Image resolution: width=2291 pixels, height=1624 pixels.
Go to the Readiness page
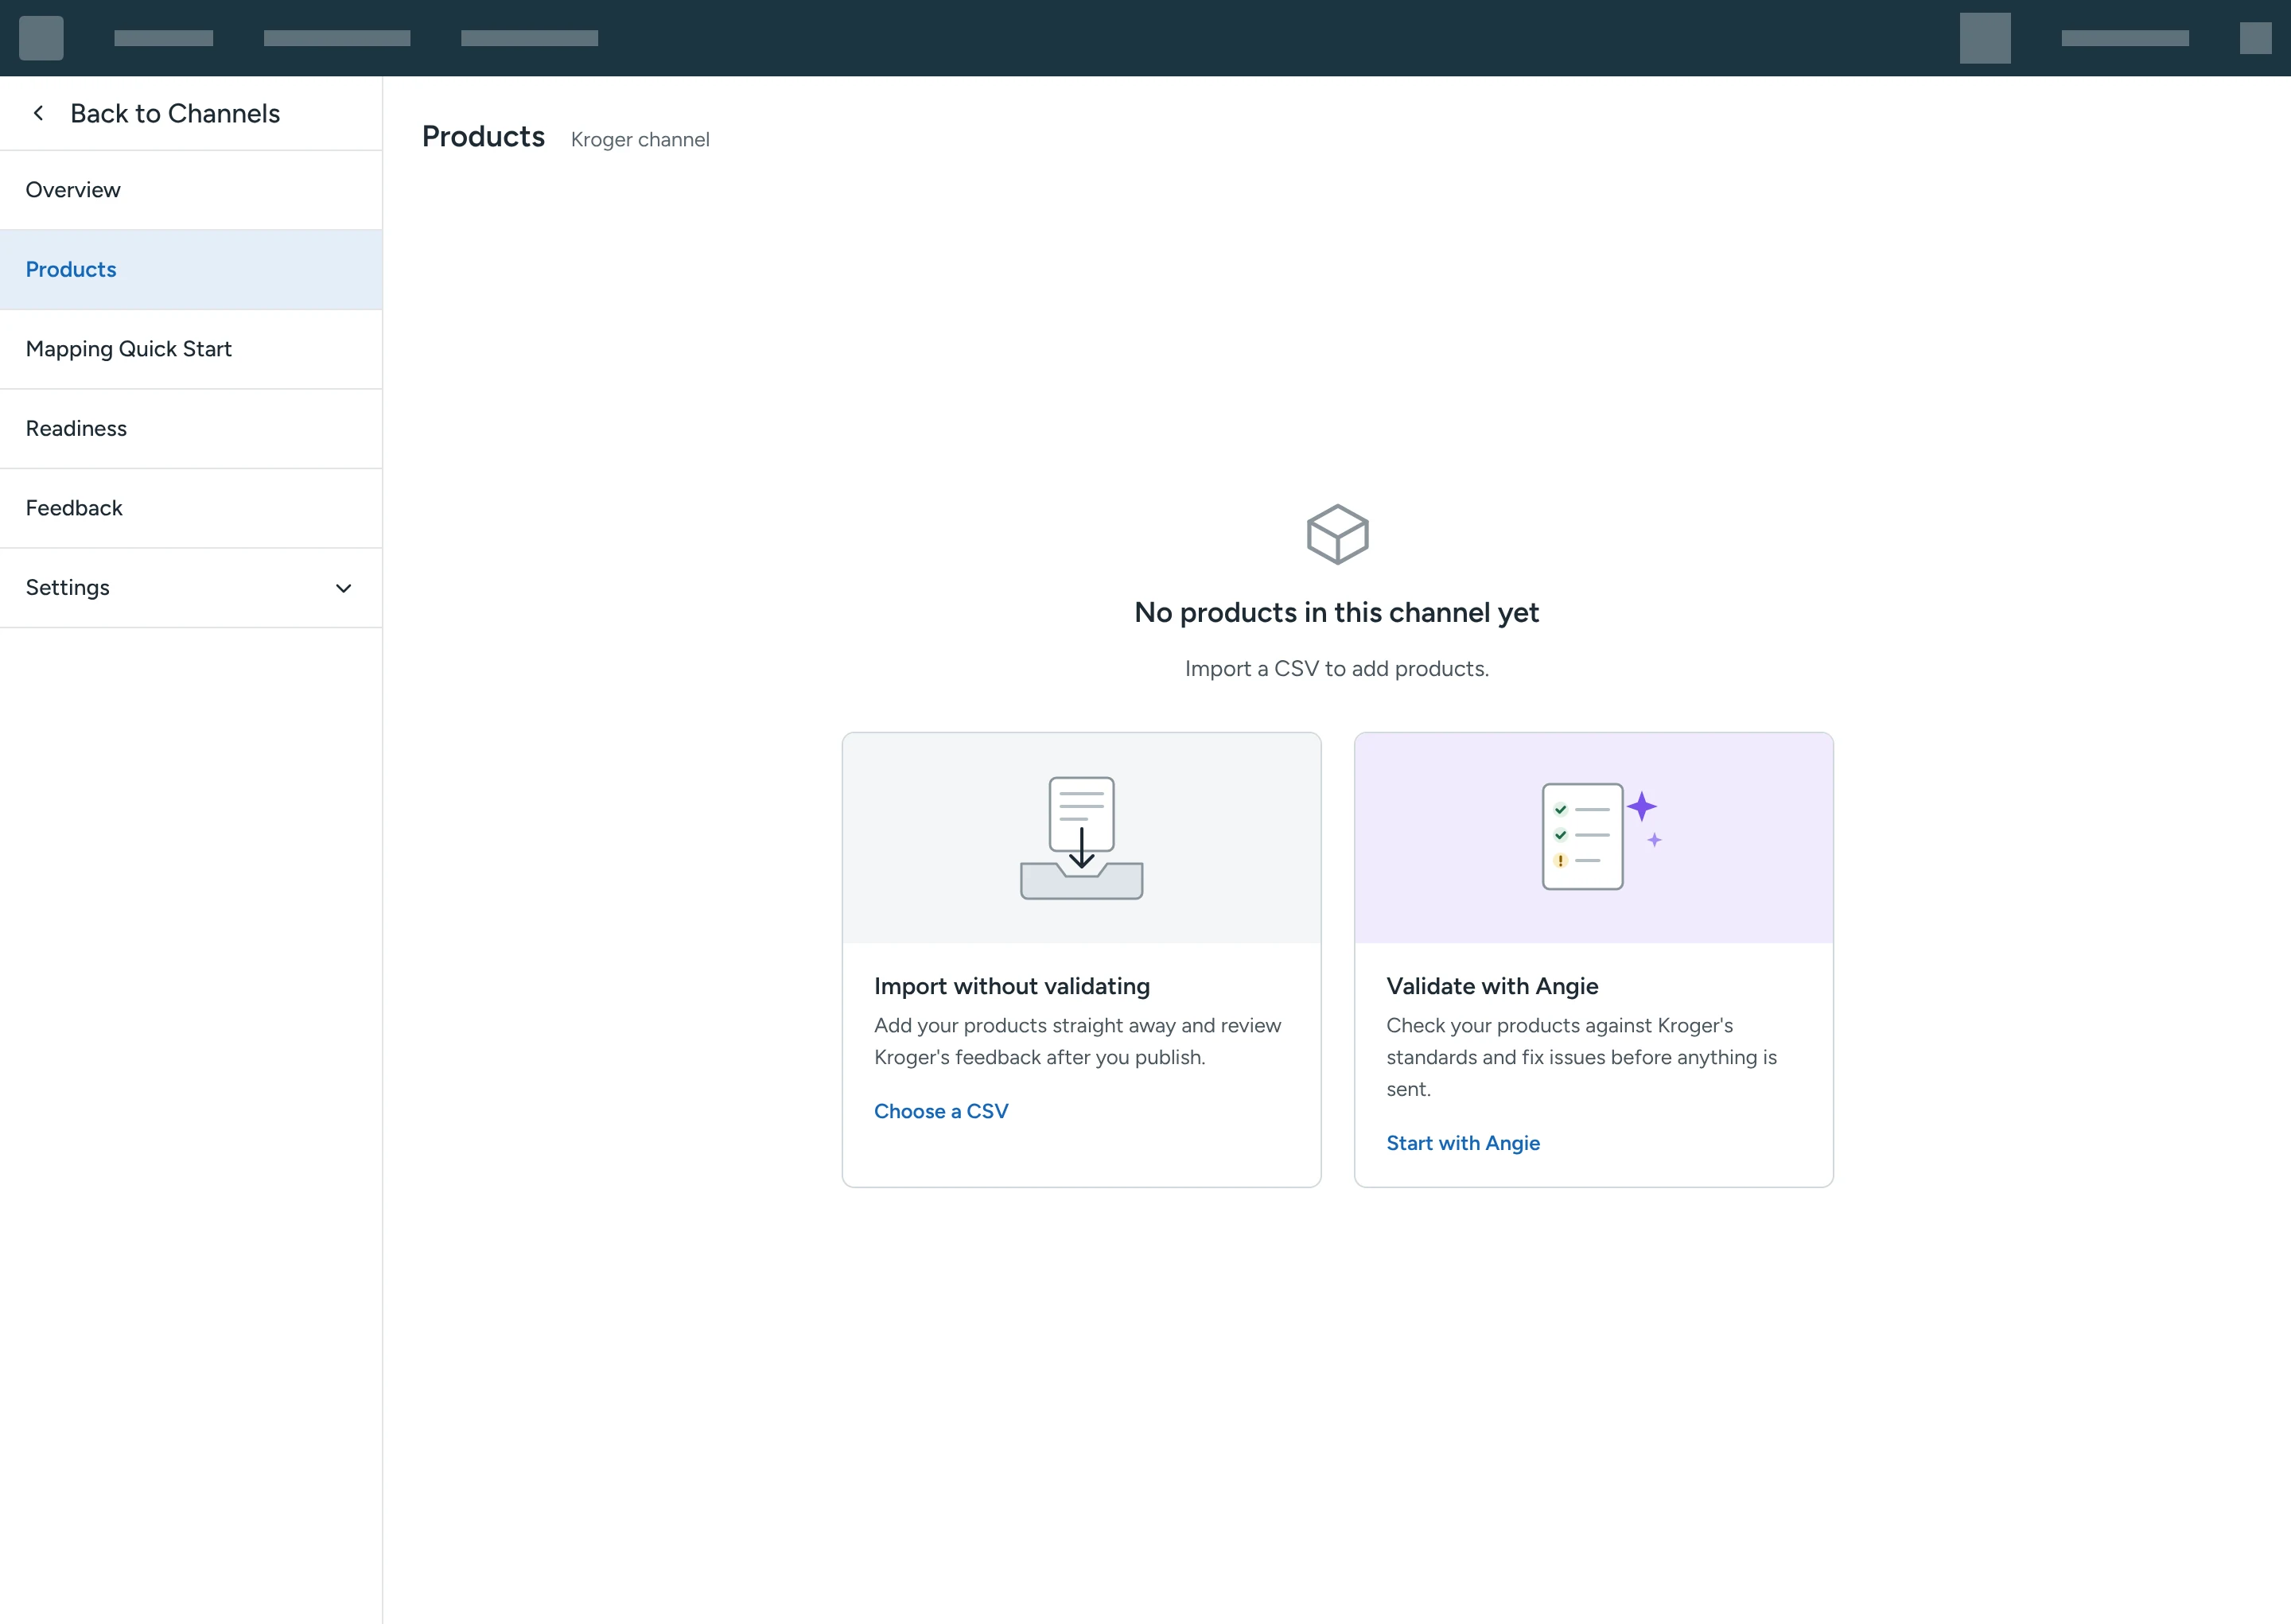click(x=191, y=429)
